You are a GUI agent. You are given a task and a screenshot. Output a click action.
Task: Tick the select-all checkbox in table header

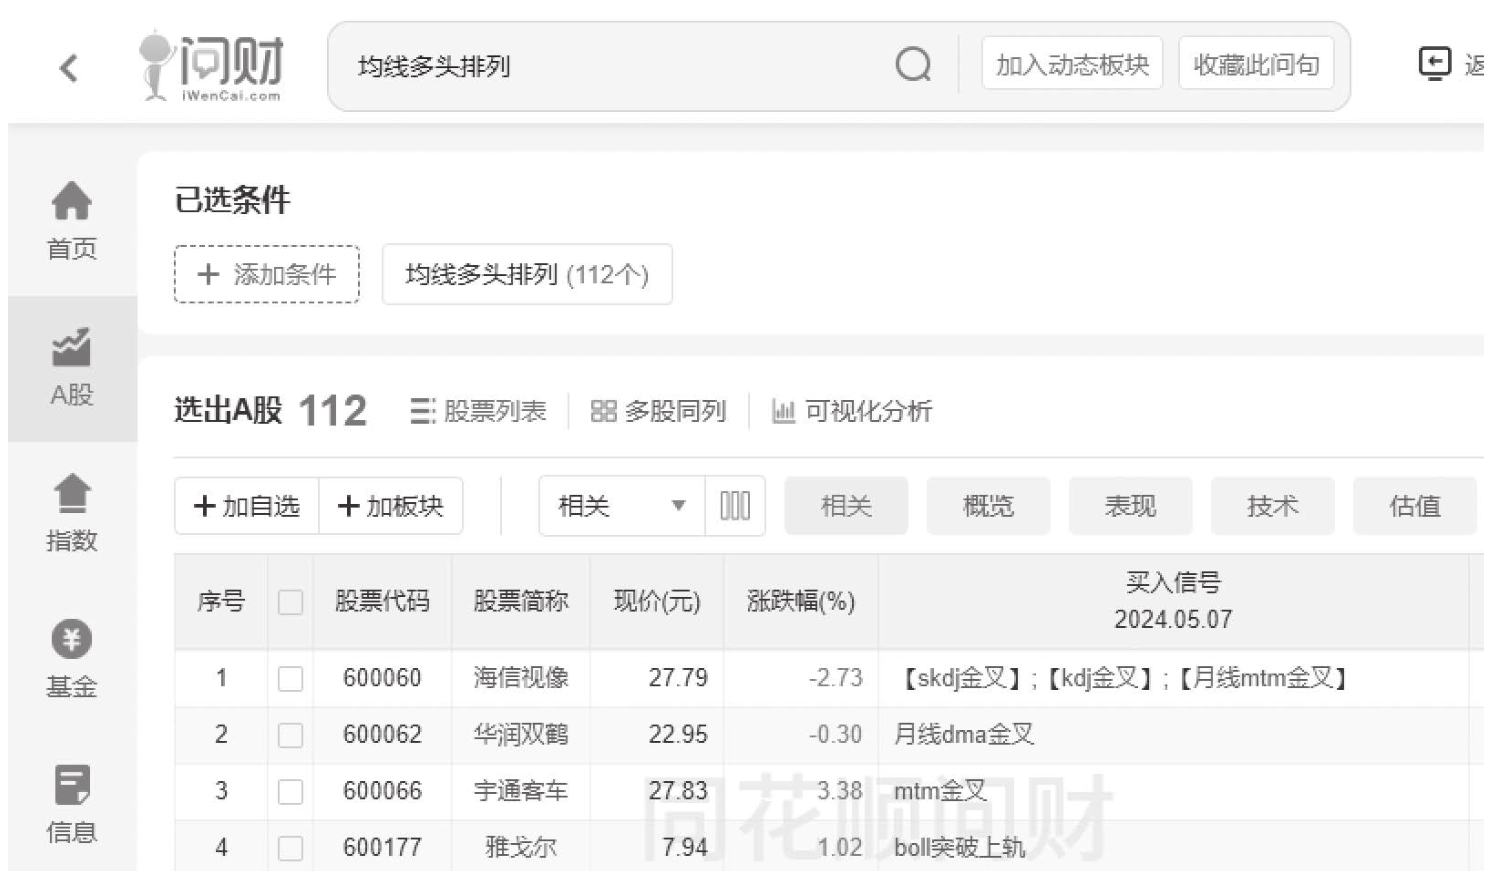coord(290,602)
